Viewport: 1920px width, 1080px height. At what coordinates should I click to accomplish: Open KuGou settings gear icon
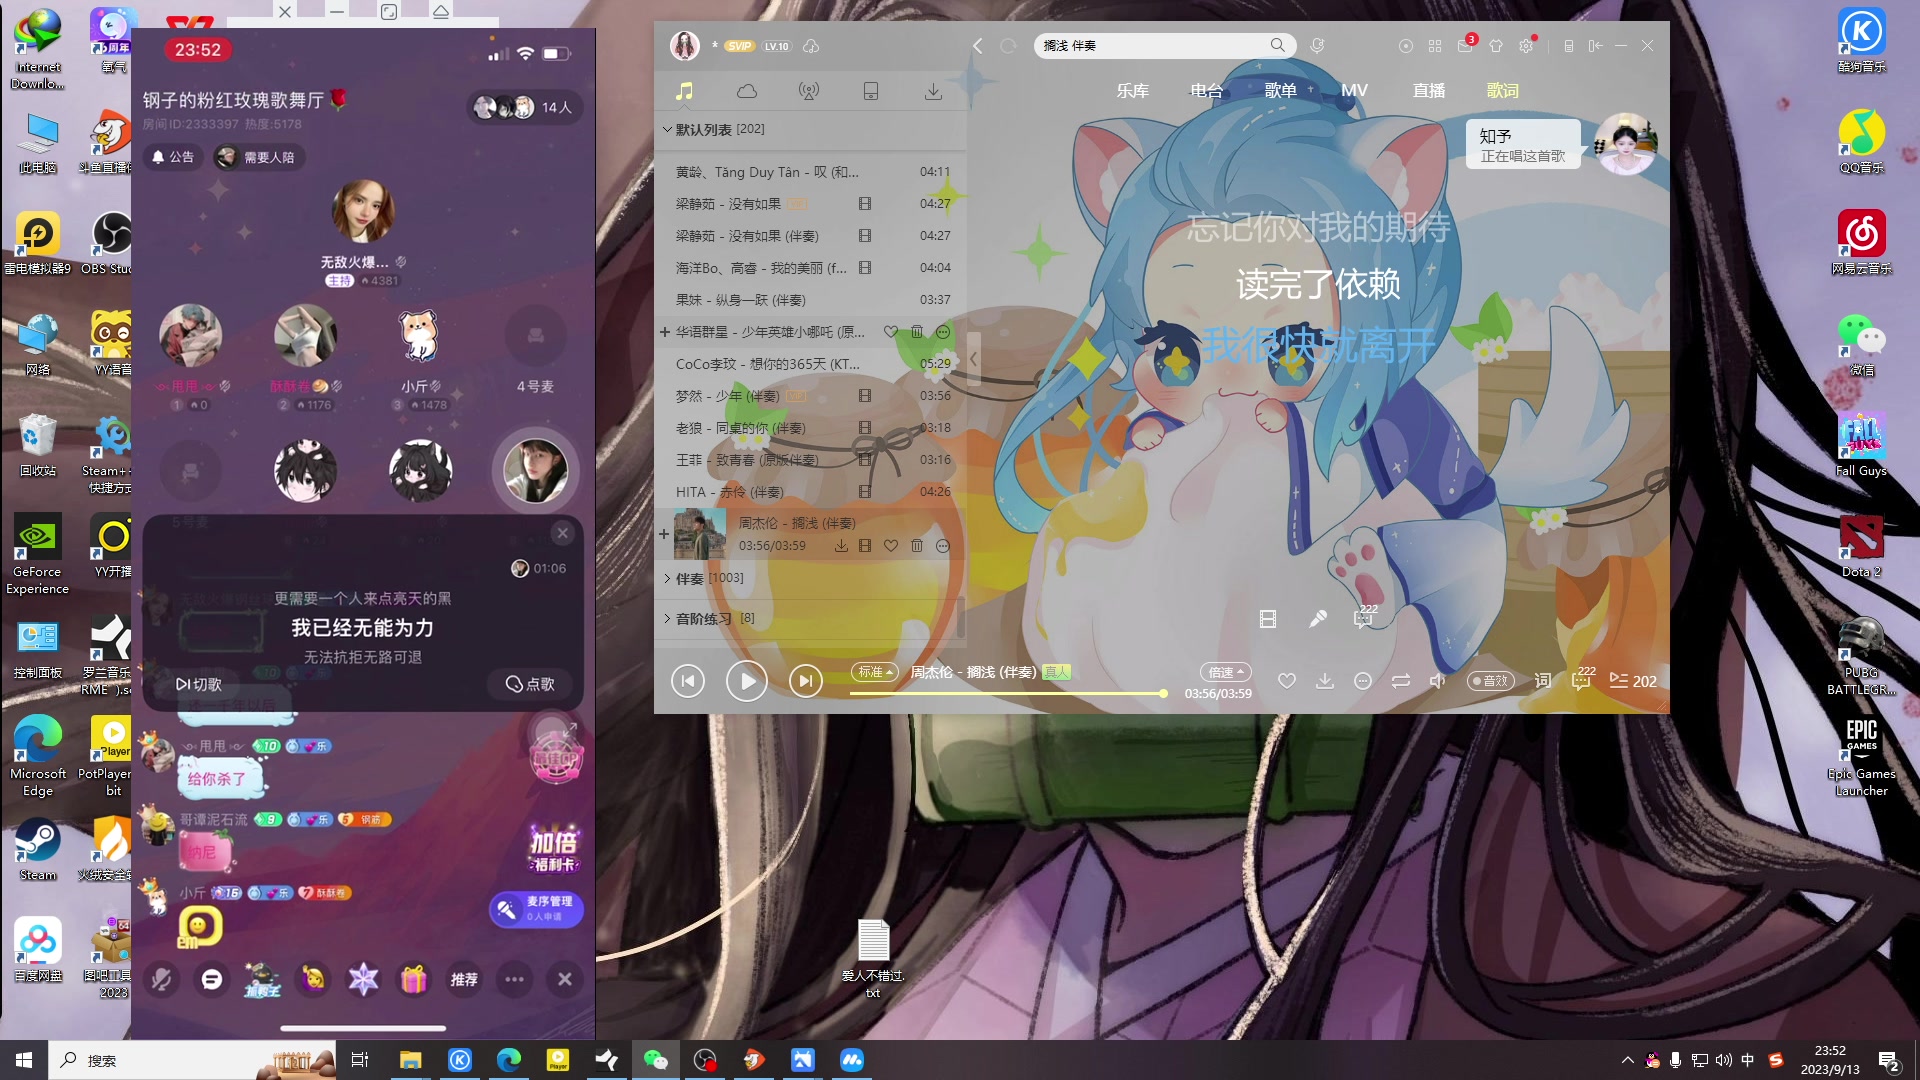(1526, 45)
